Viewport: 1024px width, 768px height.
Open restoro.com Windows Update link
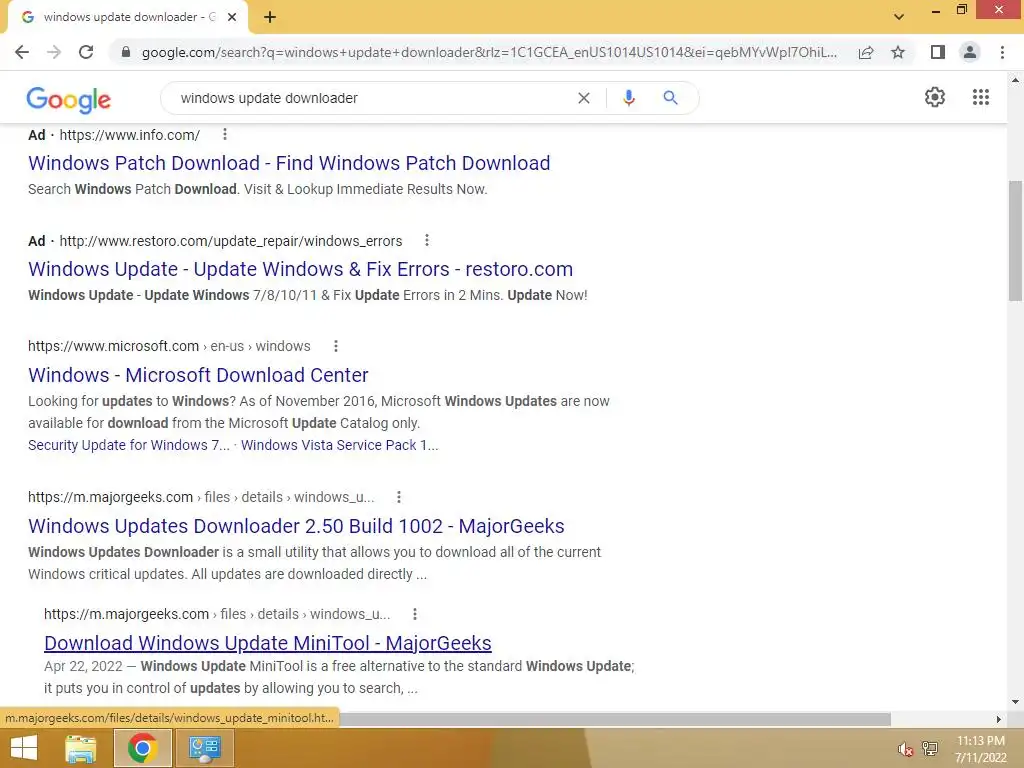(300, 269)
